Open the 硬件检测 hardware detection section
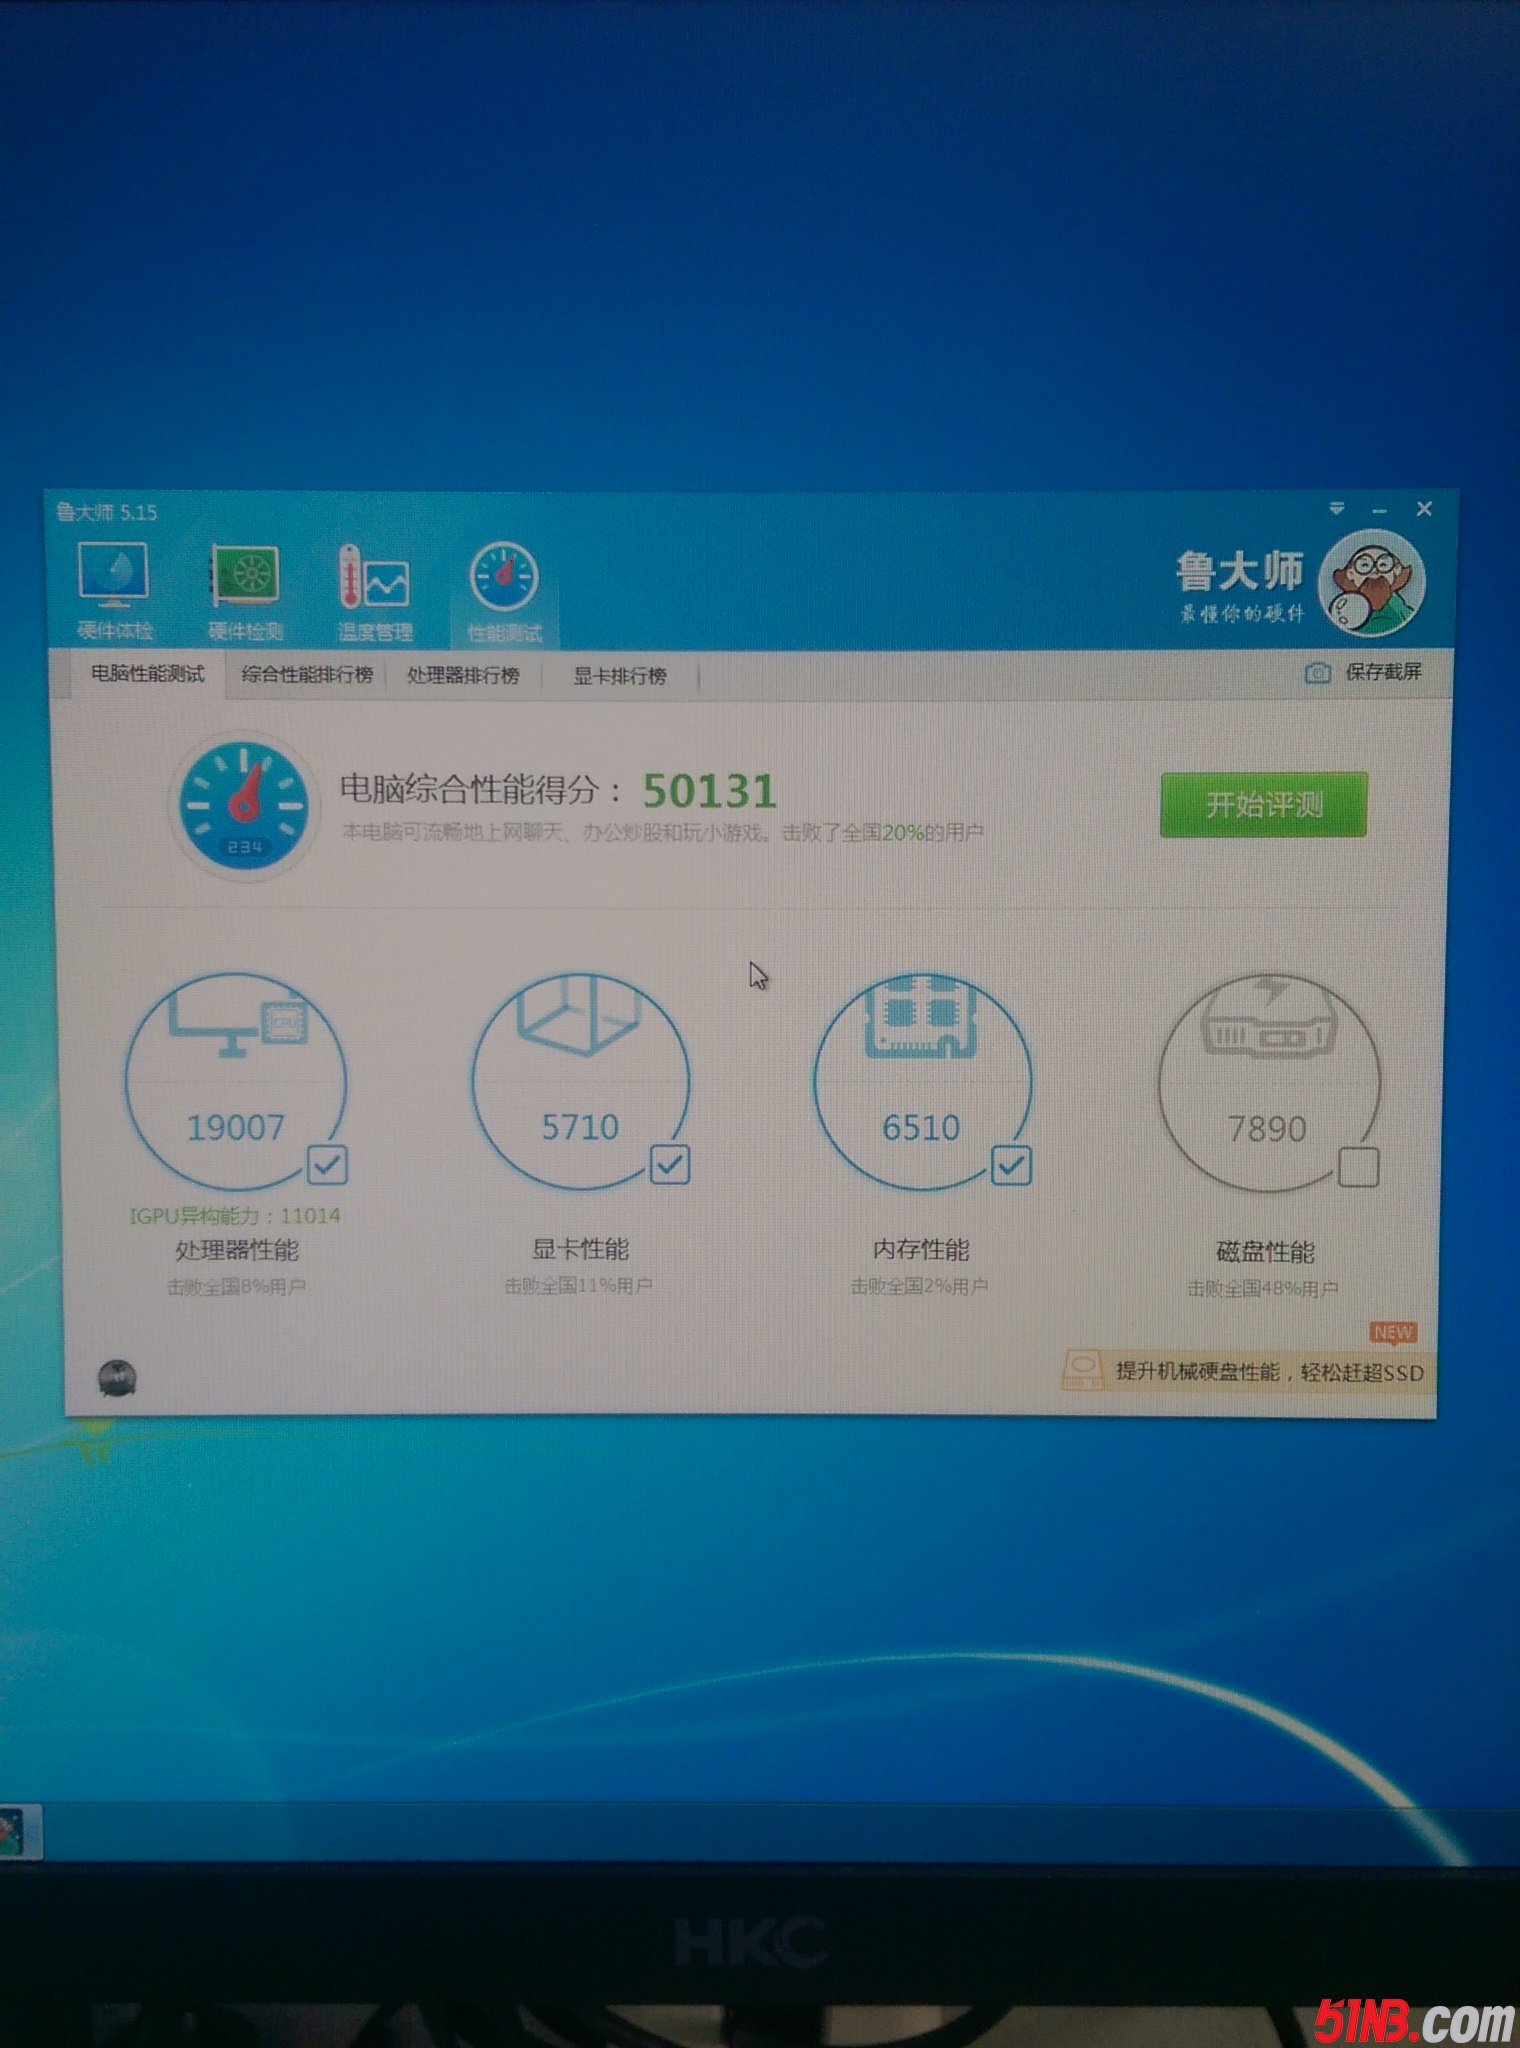The height and width of the screenshot is (2048, 1520). coord(245,590)
